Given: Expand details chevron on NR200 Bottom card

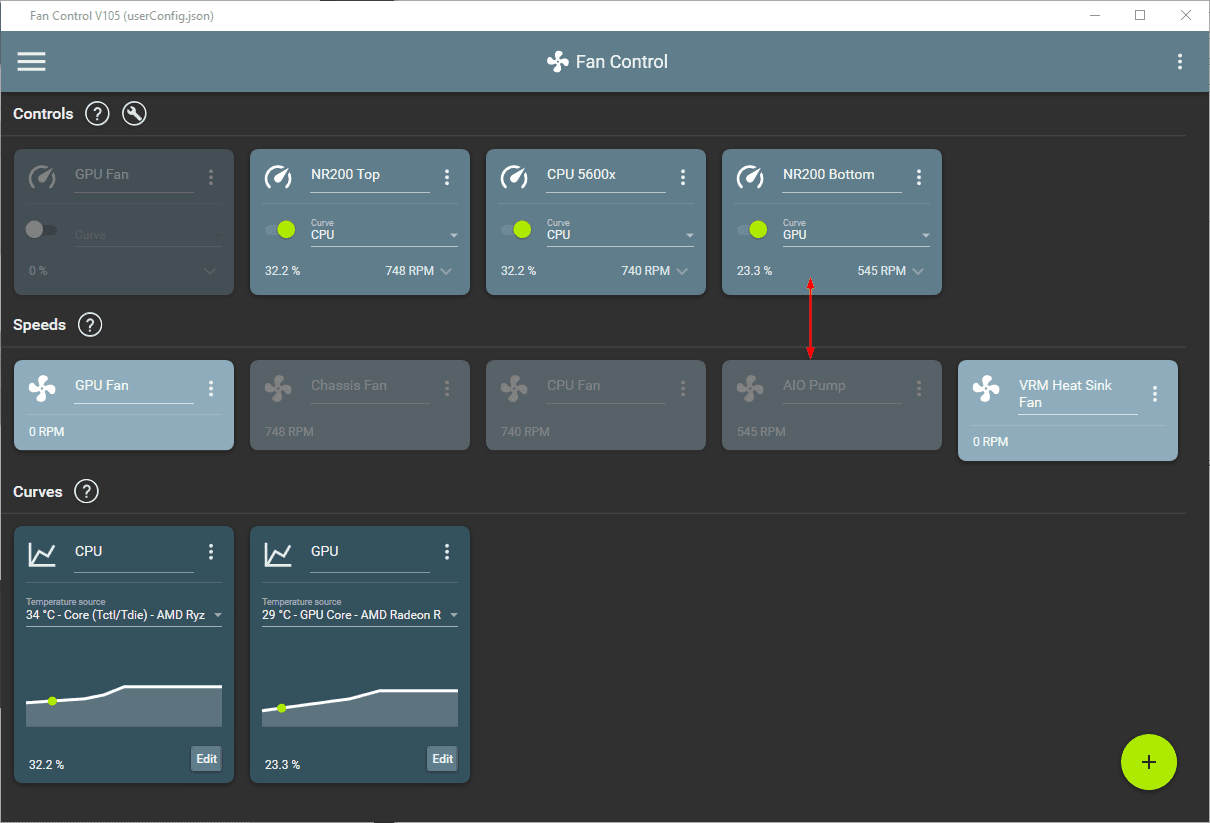Looking at the screenshot, I should [x=918, y=271].
